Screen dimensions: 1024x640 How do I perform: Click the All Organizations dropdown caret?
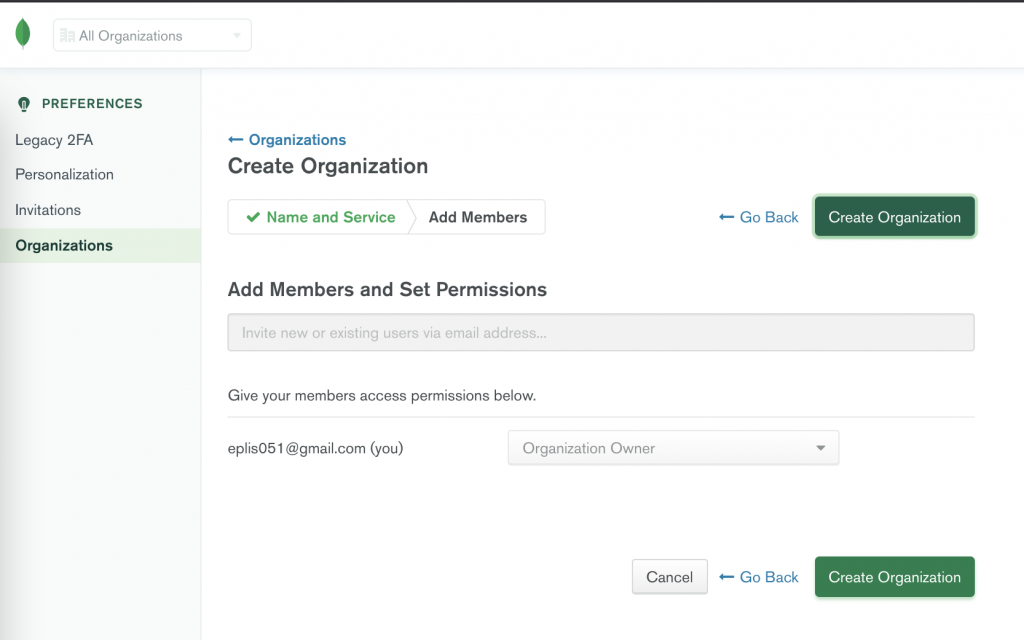(x=237, y=36)
